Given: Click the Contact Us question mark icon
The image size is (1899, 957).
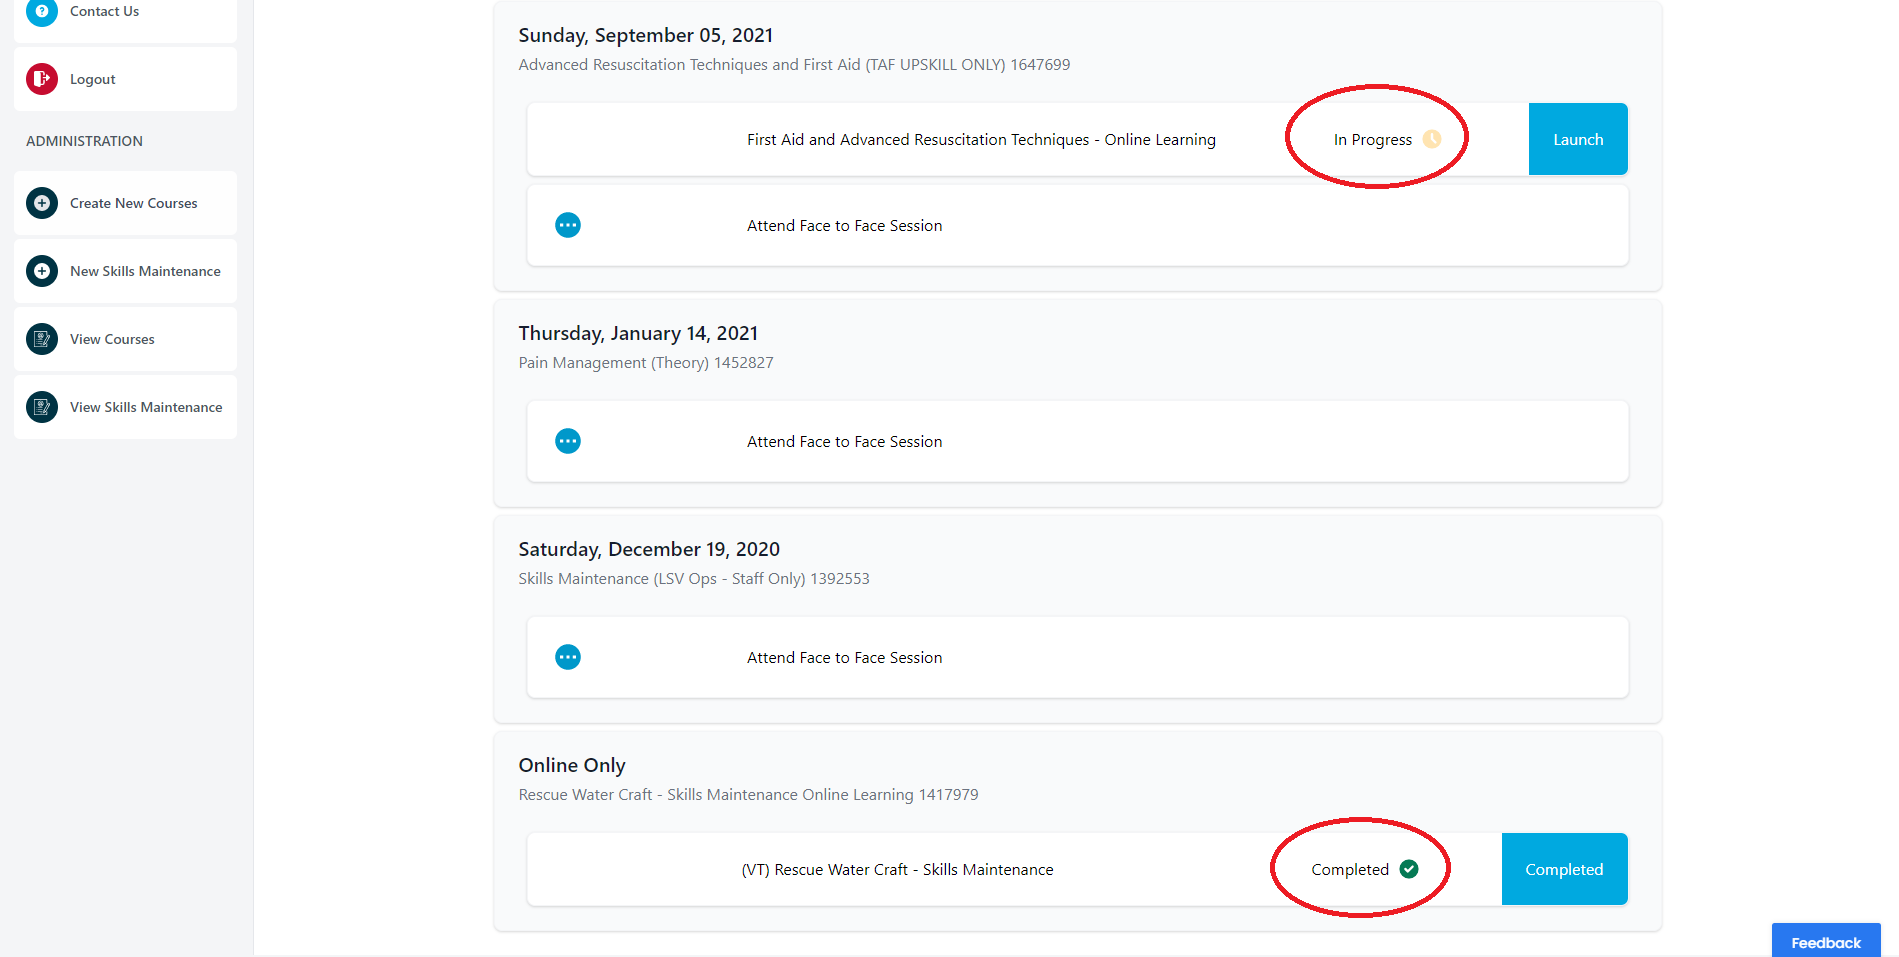Looking at the screenshot, I should click(42, 11).
